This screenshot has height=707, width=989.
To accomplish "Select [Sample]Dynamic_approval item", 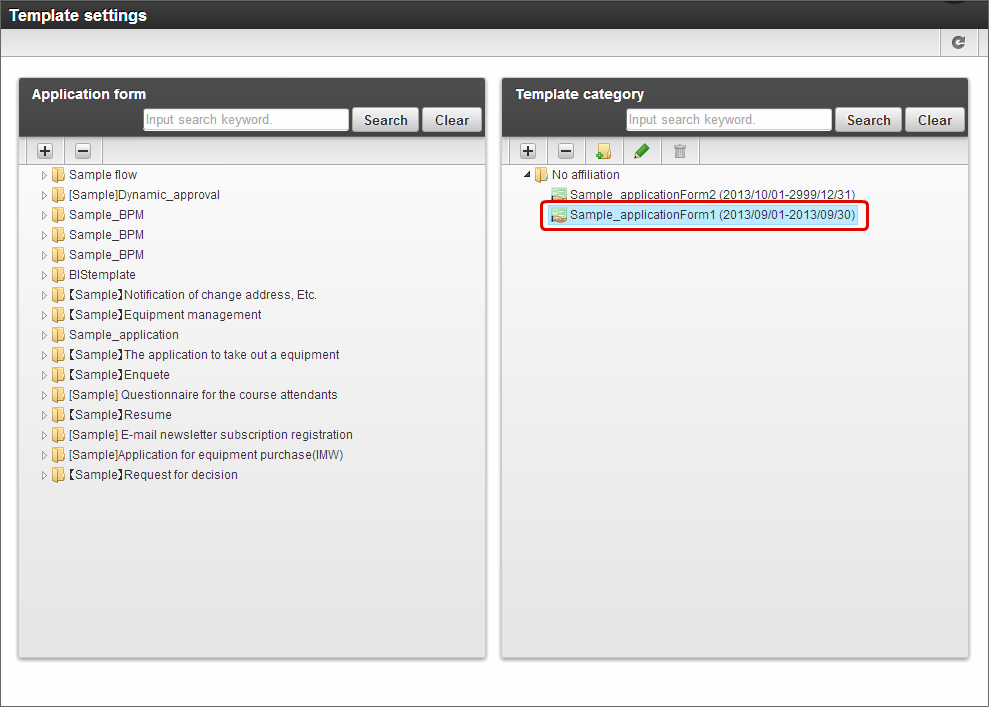I will [x=144, y=195].
